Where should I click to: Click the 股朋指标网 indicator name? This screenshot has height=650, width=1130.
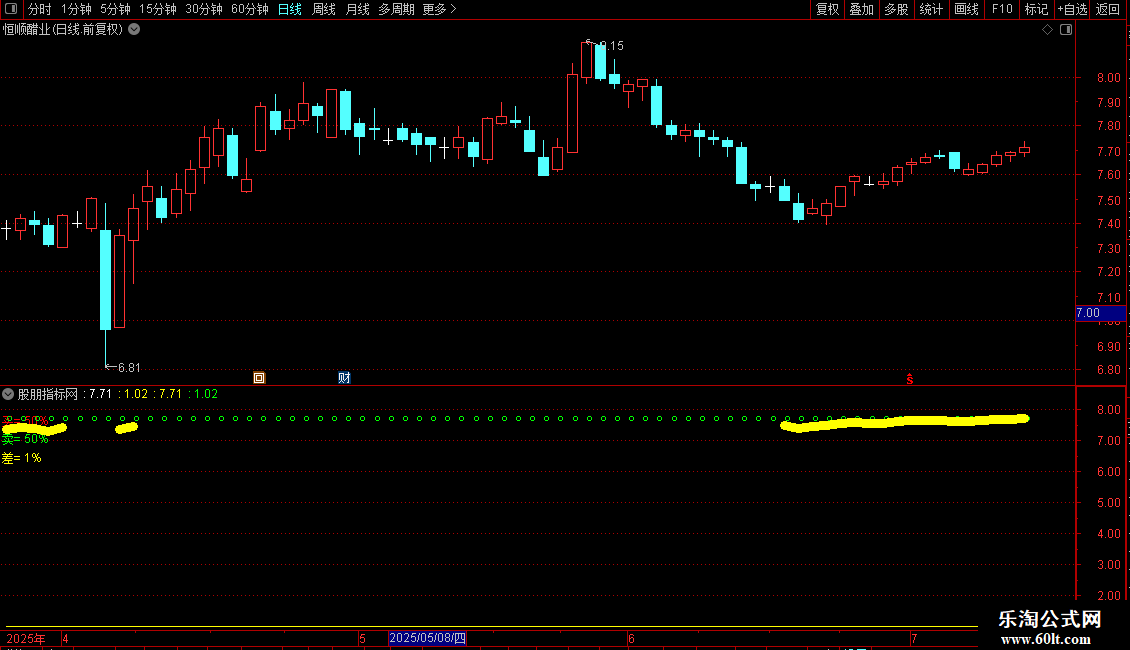(x=48, y=394)
